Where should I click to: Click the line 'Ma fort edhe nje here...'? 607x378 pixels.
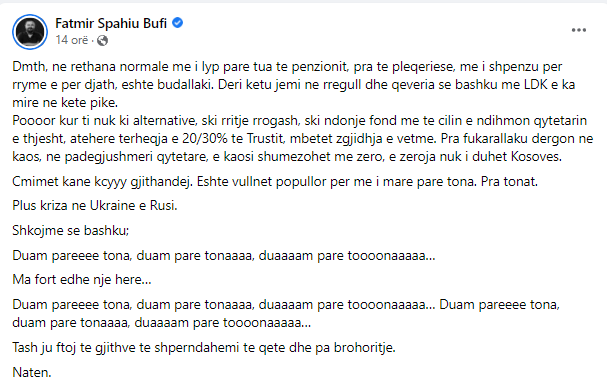[x=82, y=279]
